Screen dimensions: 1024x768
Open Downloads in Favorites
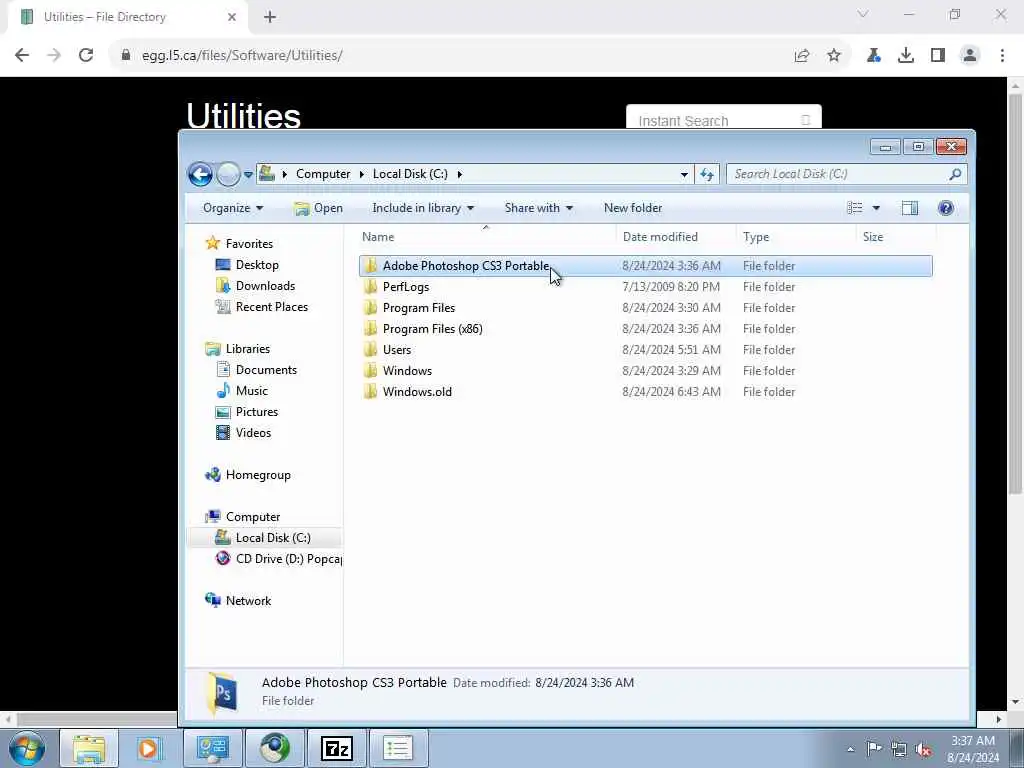[255, 285]
